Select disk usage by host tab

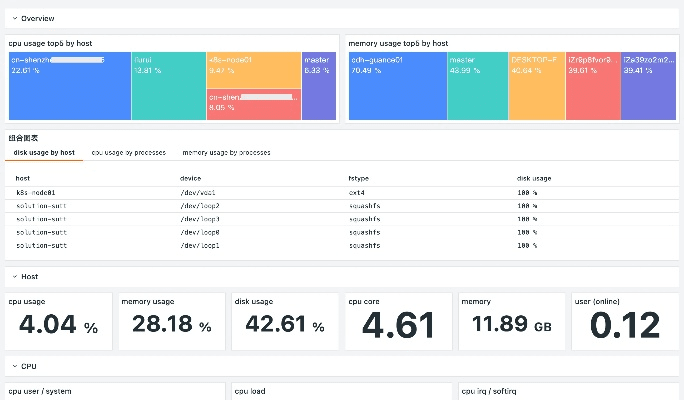(x=43, y=153)
